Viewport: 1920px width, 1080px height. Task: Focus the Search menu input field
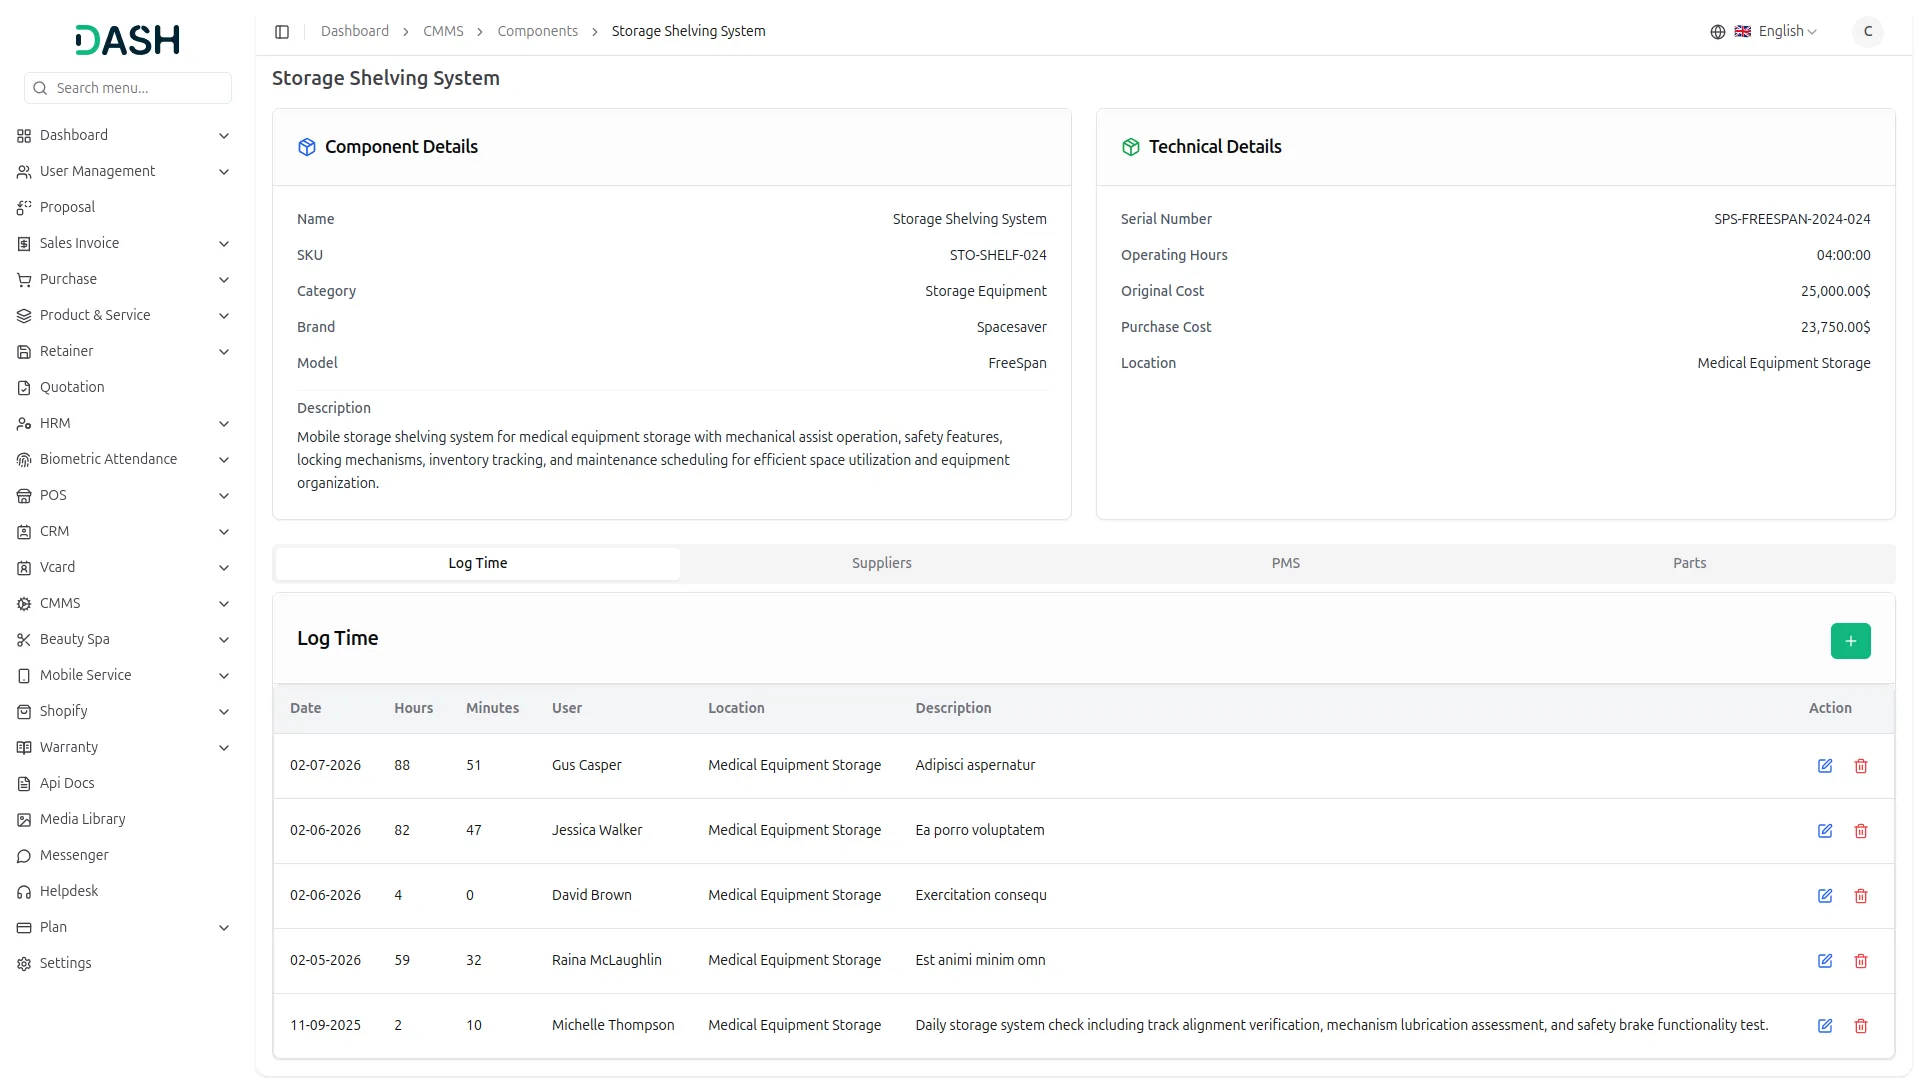(x=128, y=88)
